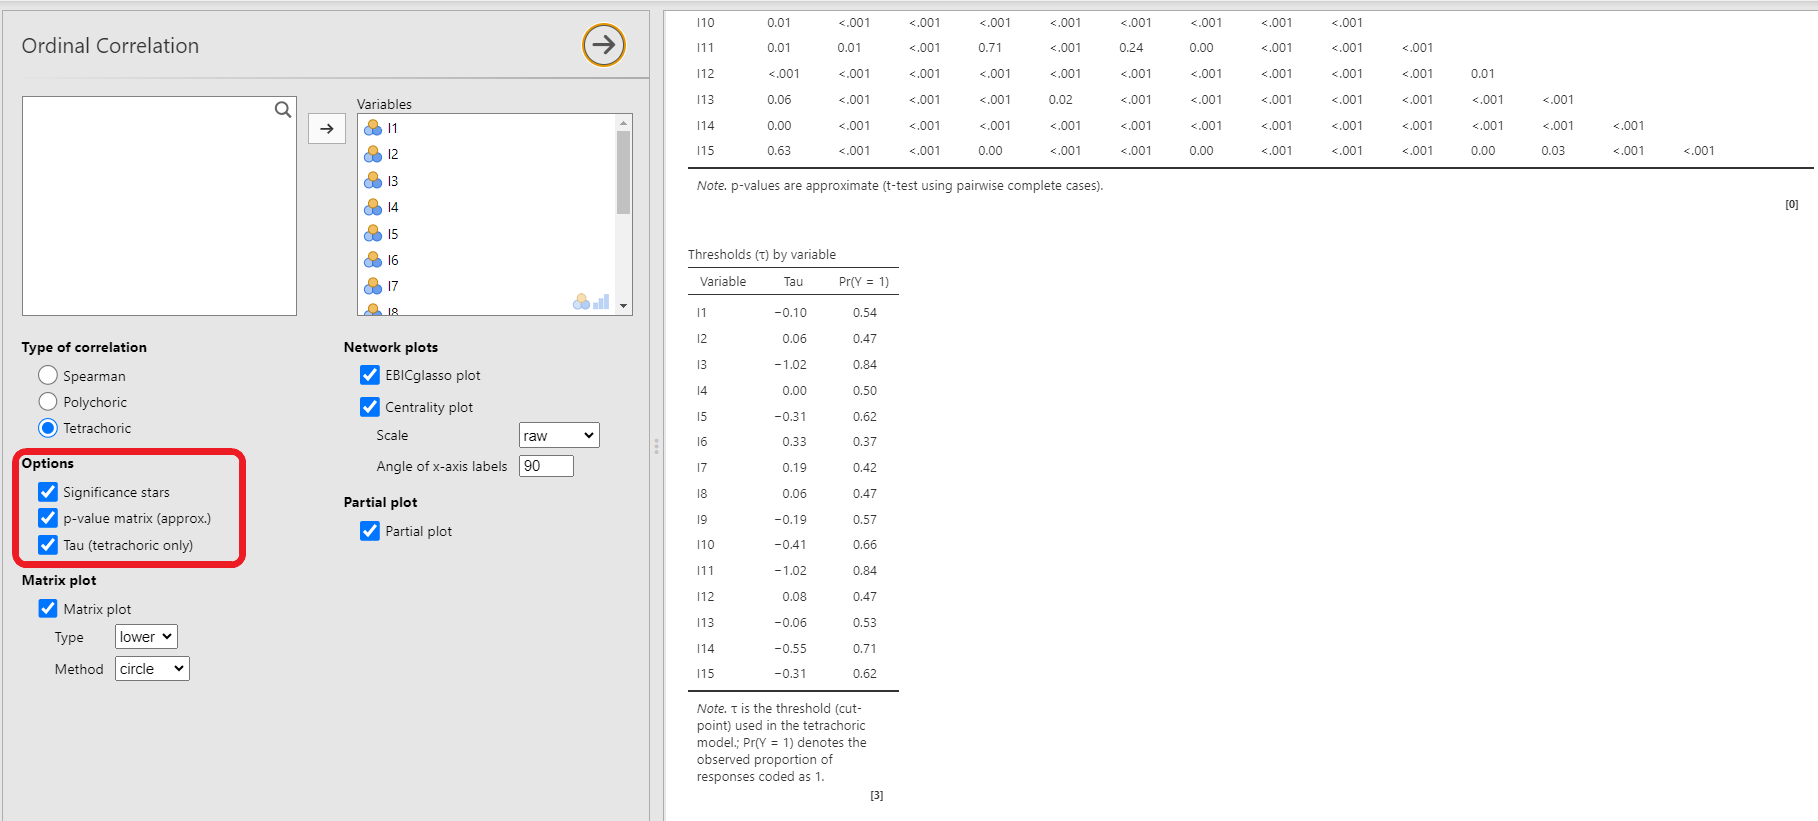Click the 0.71 p-value in the I11 row
Screen dimensions: 1818x821
pyautogui.click(x=990, y=48)
